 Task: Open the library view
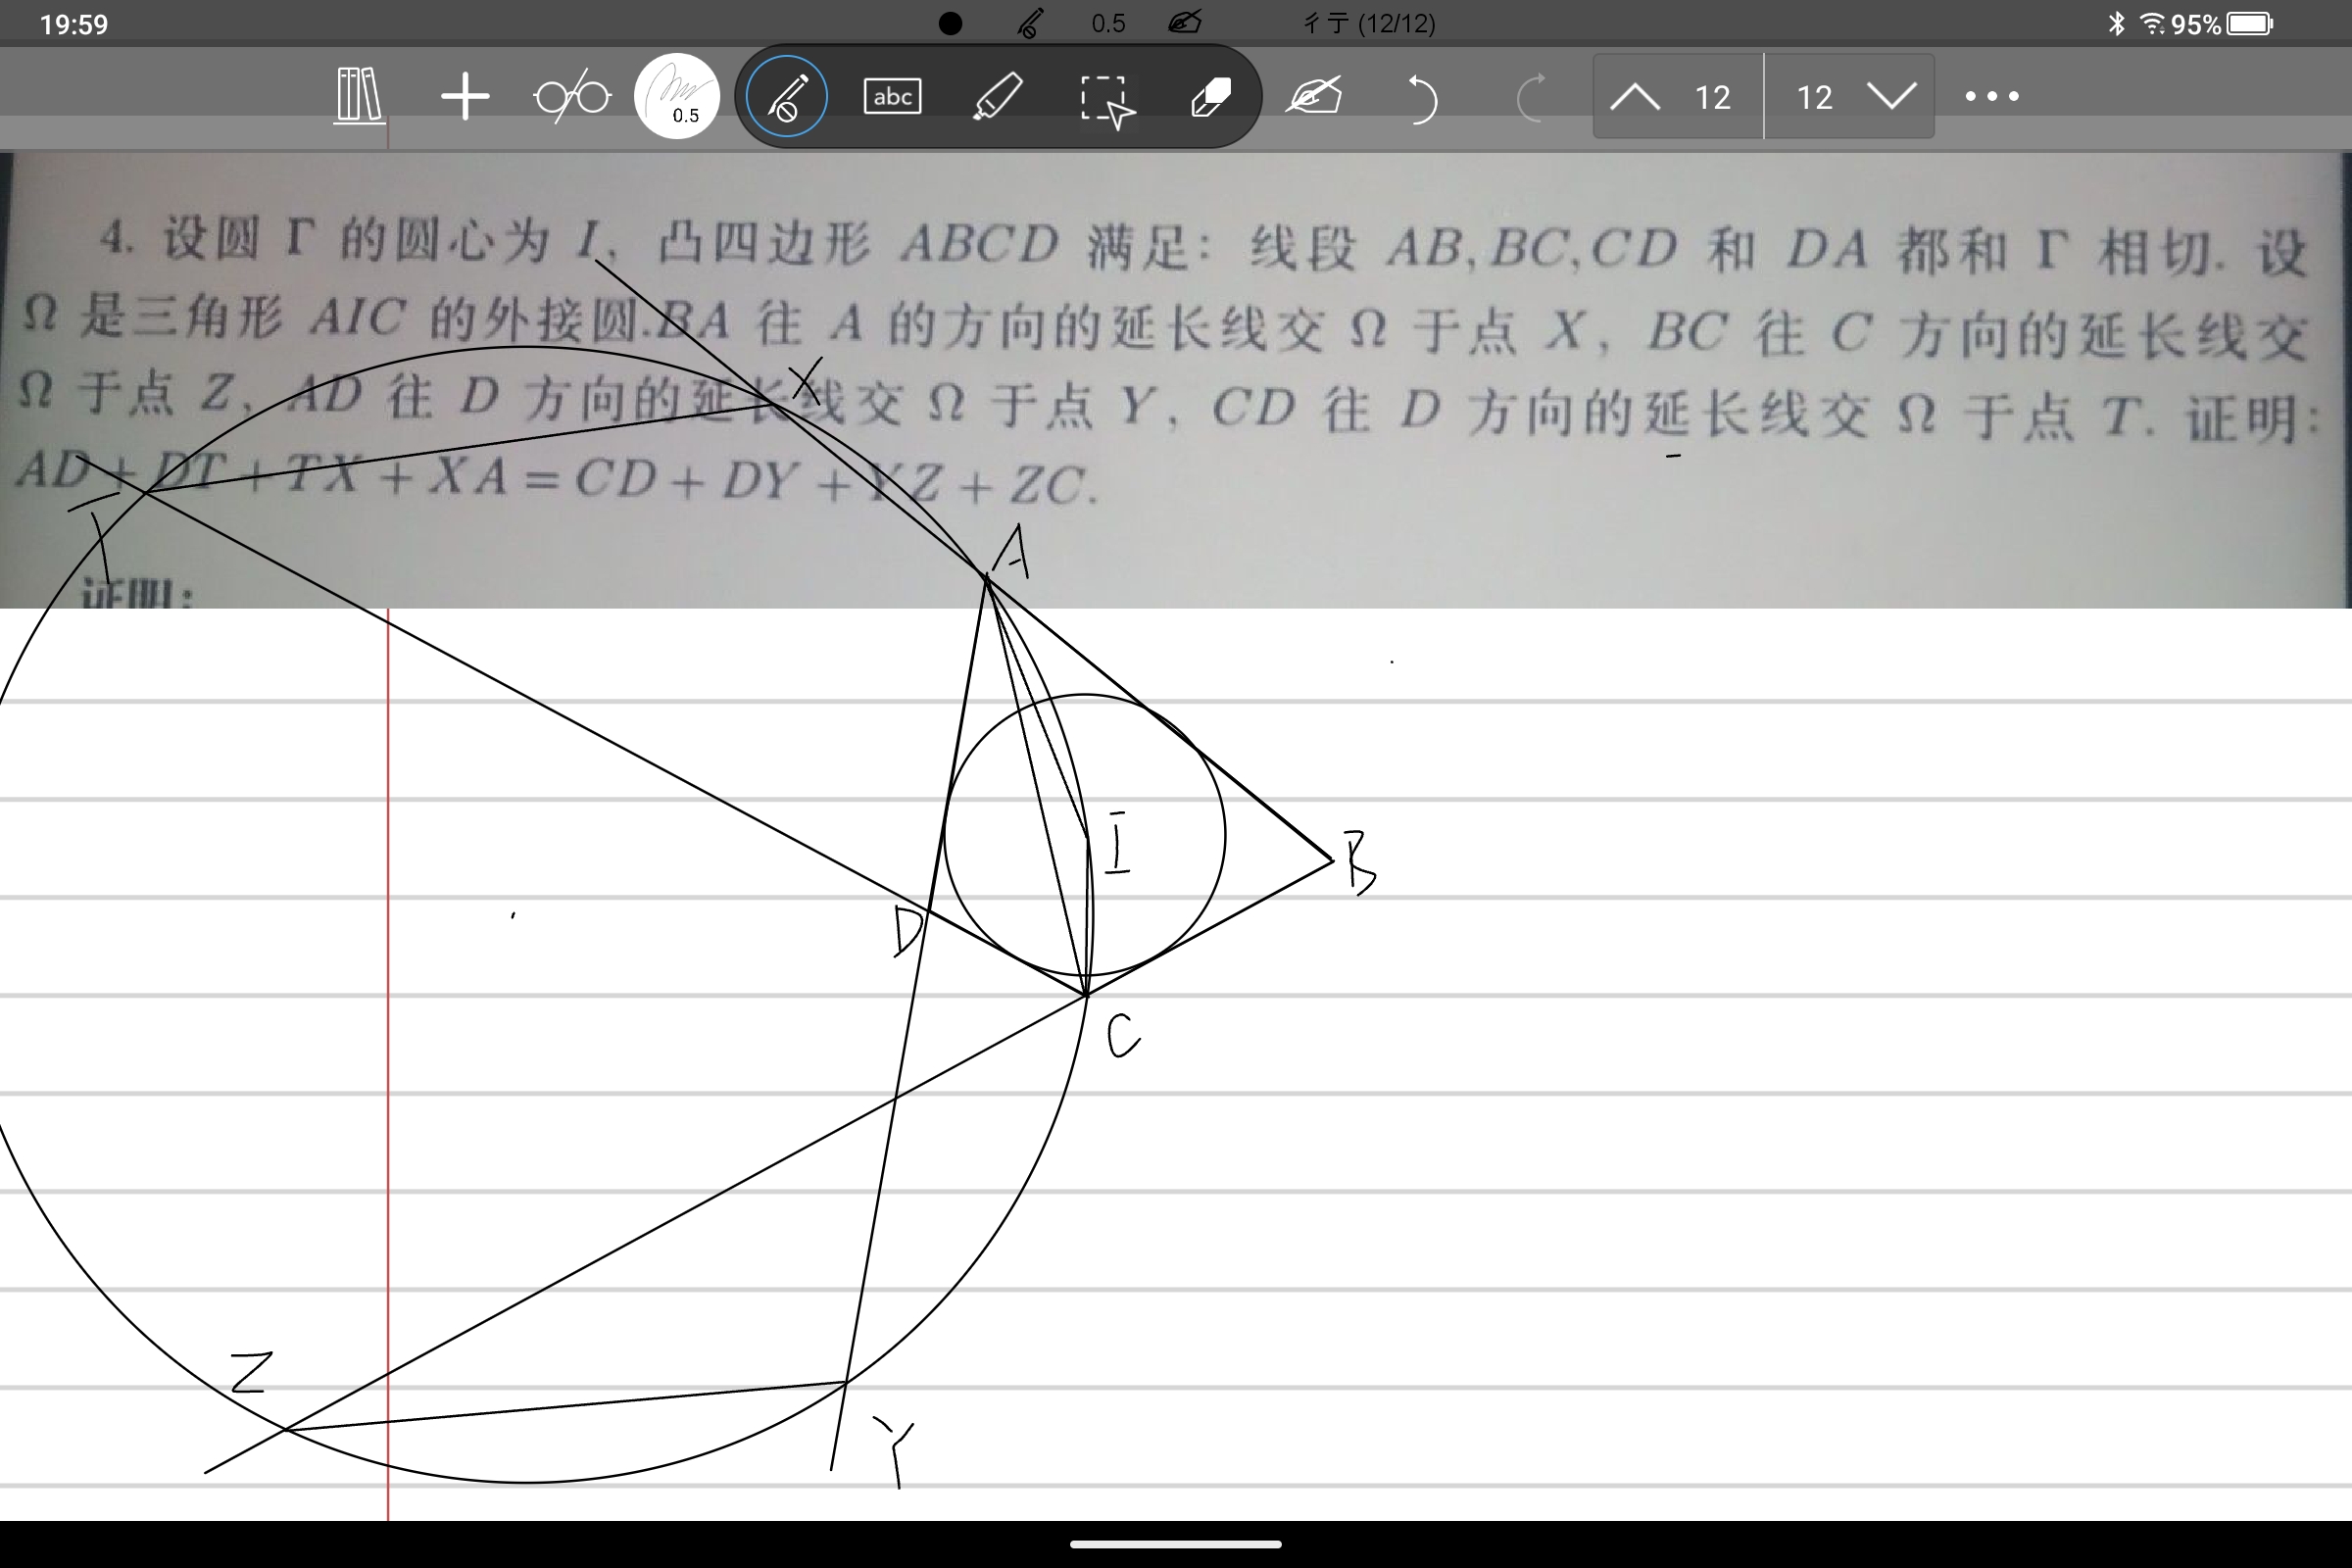(357, 97)
